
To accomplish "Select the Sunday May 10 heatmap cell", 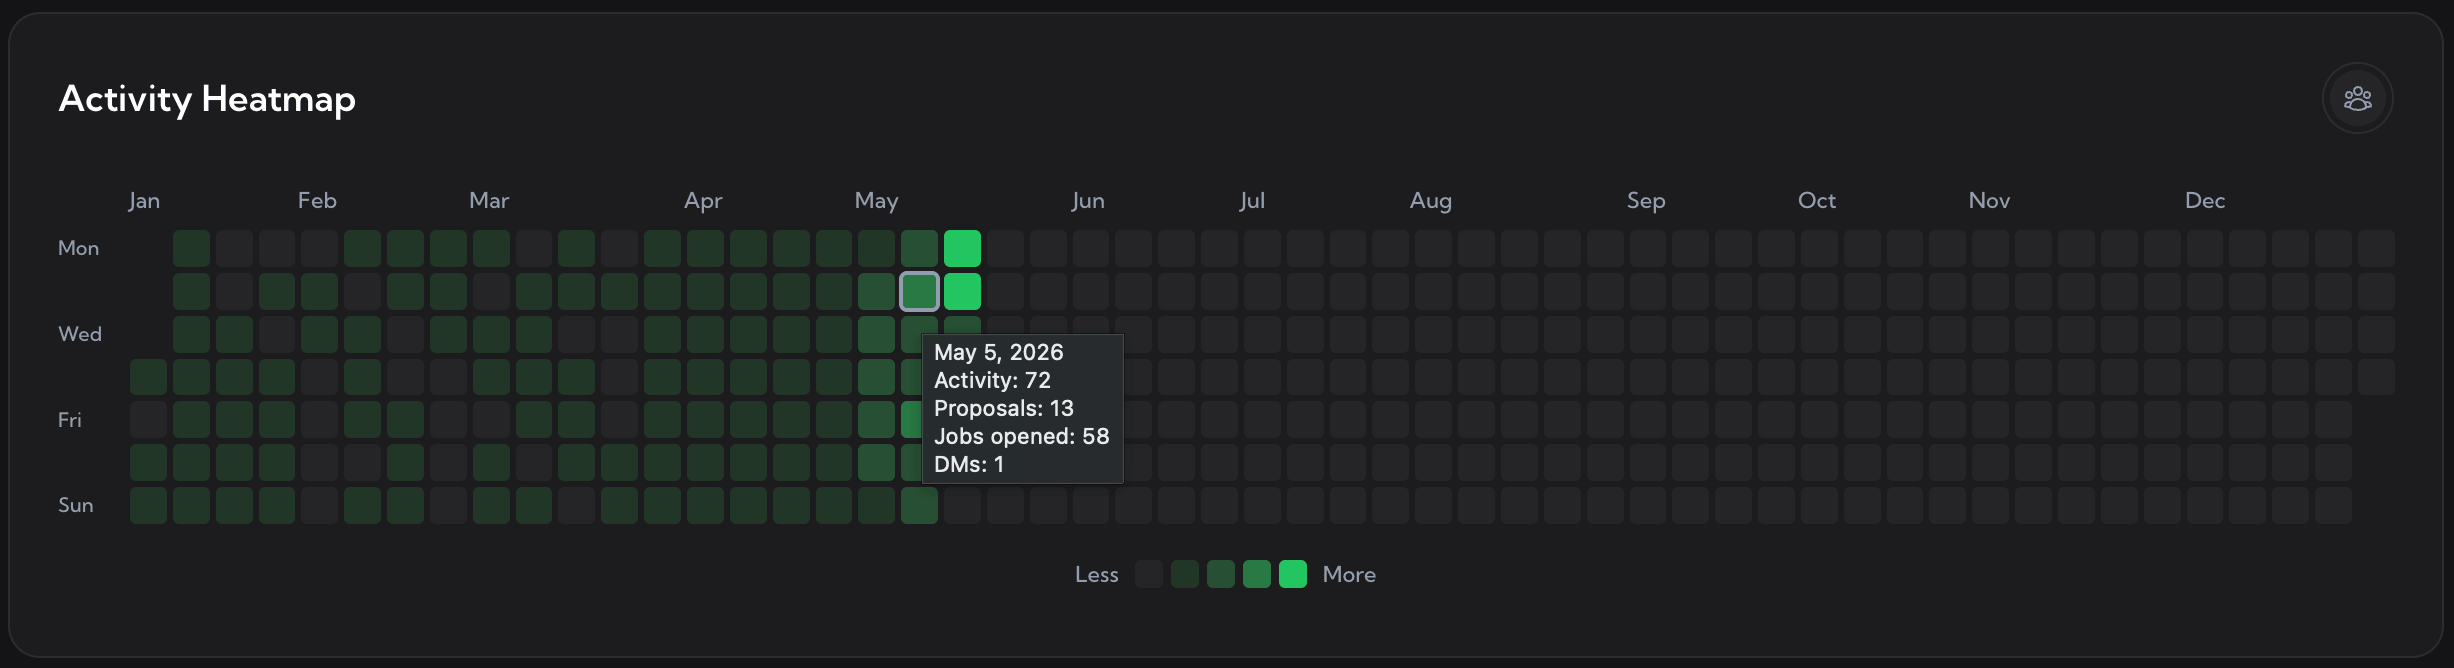I will [x=919, y=505].
